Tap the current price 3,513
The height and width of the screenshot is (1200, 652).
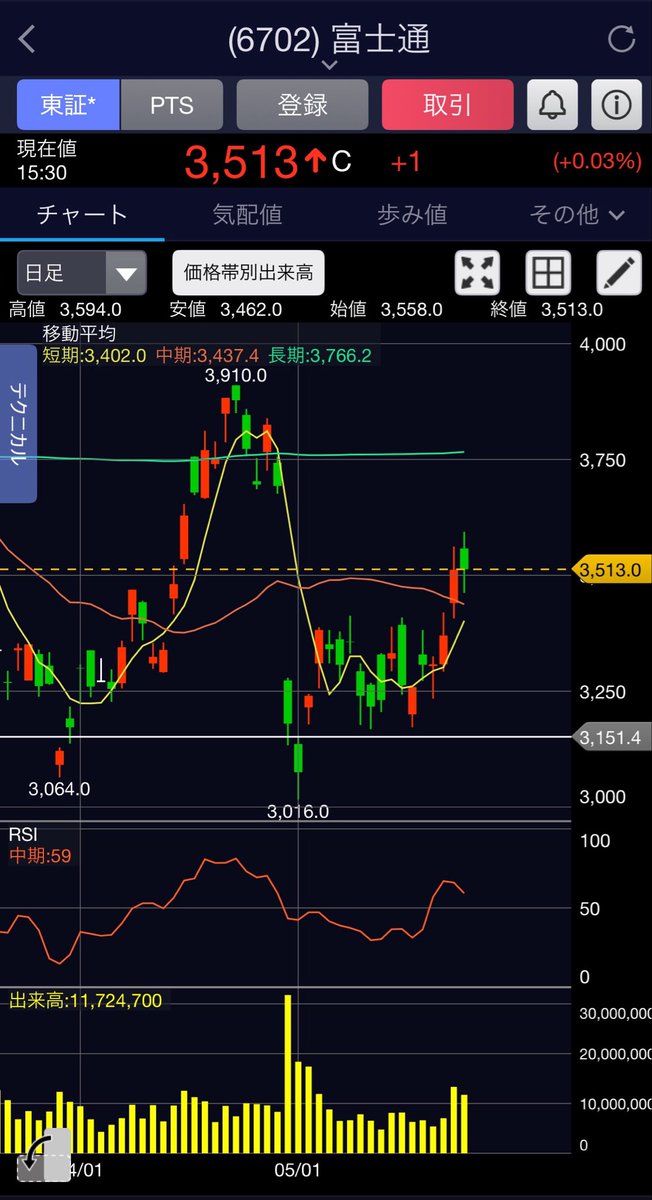coord(241,163)
